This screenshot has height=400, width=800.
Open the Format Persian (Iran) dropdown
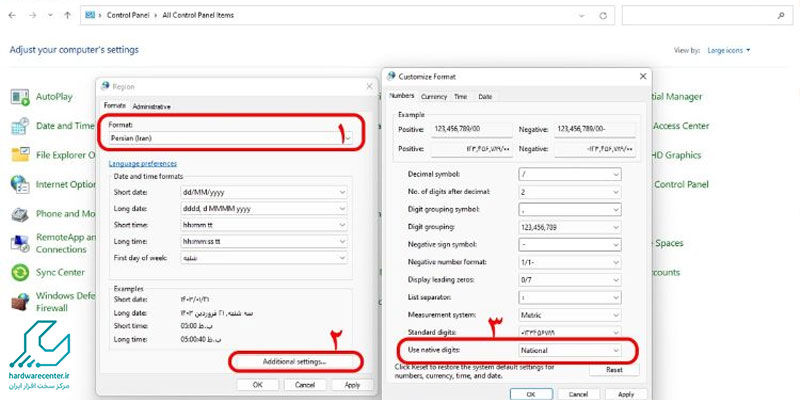click(x=231, y=138)
